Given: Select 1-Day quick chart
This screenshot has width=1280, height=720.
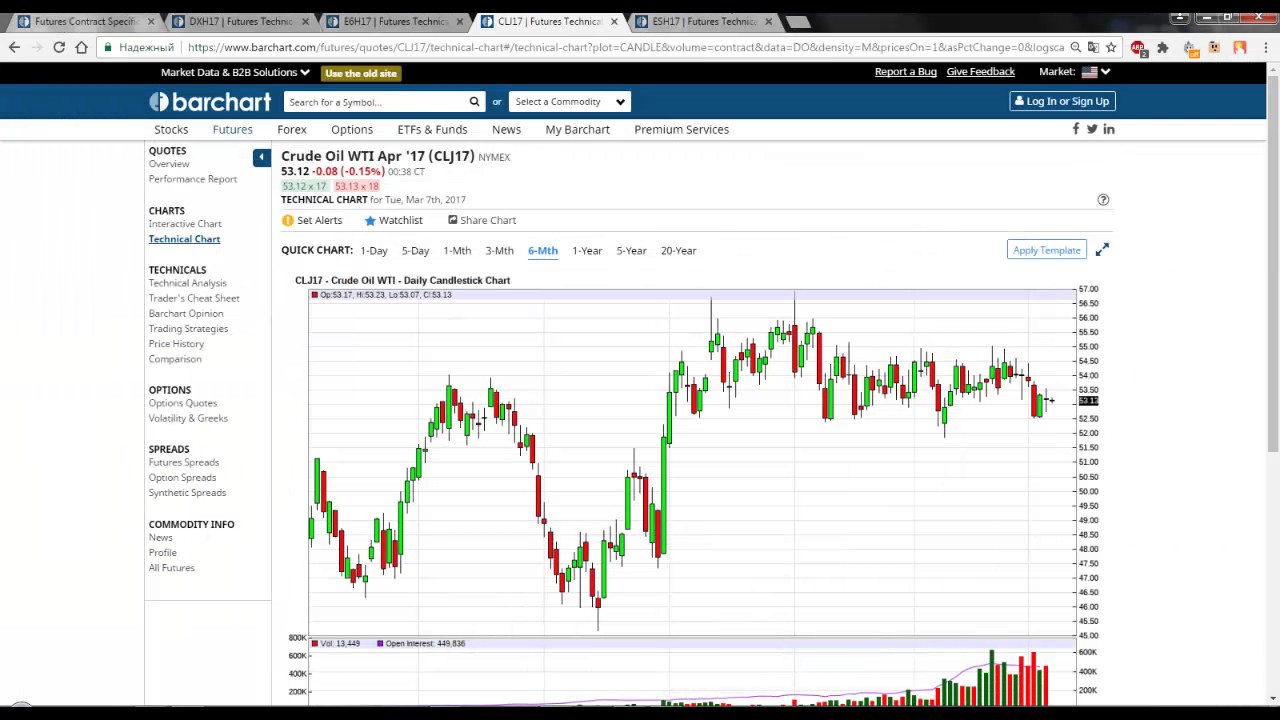Looking at the screenshot, I should (374, 251).
